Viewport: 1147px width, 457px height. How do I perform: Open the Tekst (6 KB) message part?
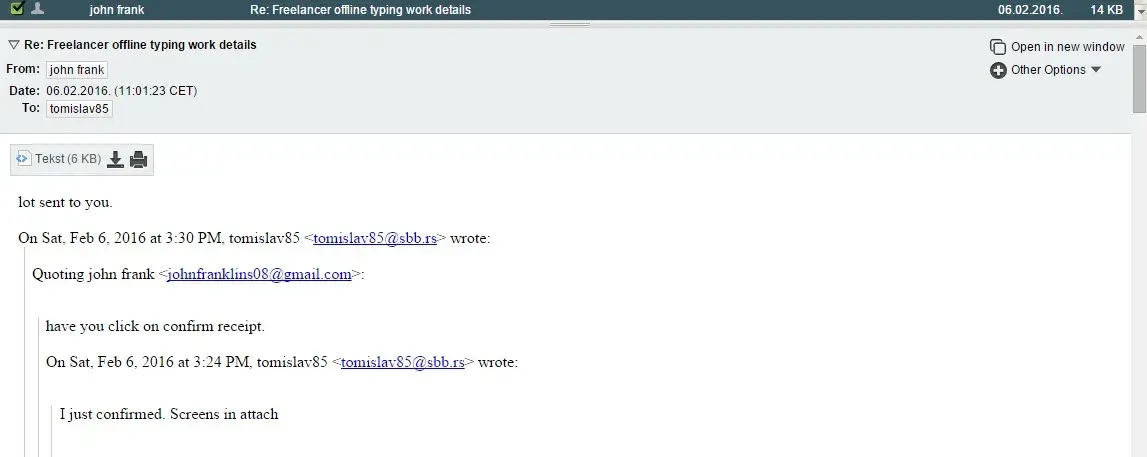pyautogui.click(x=68, y=159)
